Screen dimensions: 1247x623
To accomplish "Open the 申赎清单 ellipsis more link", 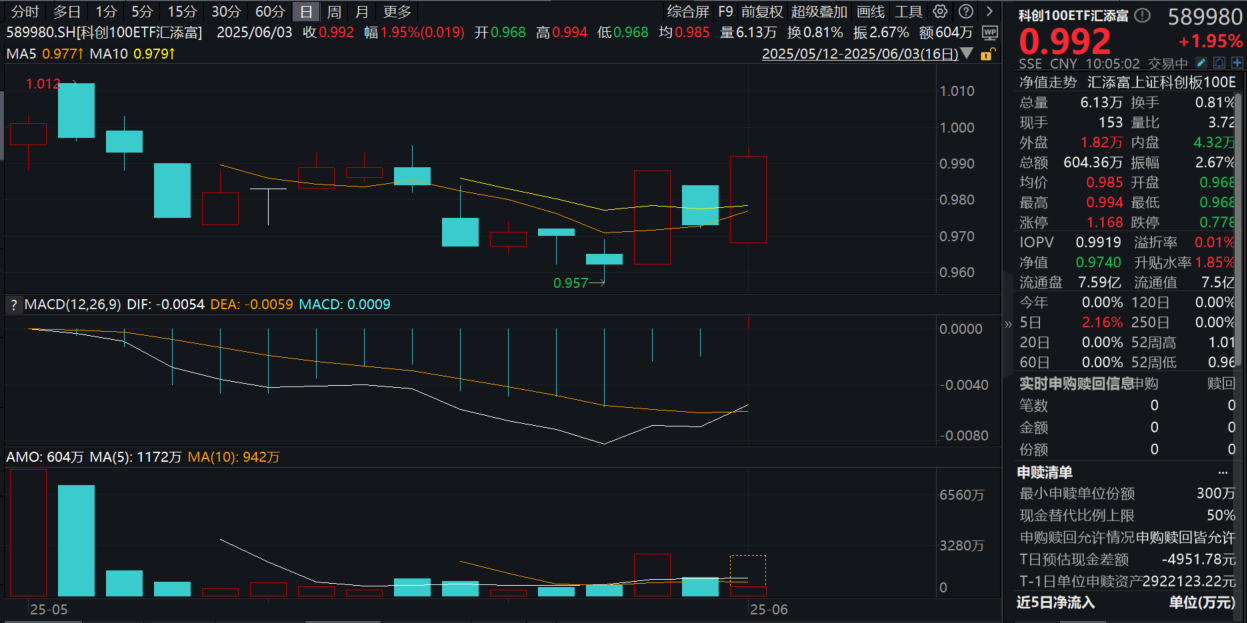I will (1222, 472).
